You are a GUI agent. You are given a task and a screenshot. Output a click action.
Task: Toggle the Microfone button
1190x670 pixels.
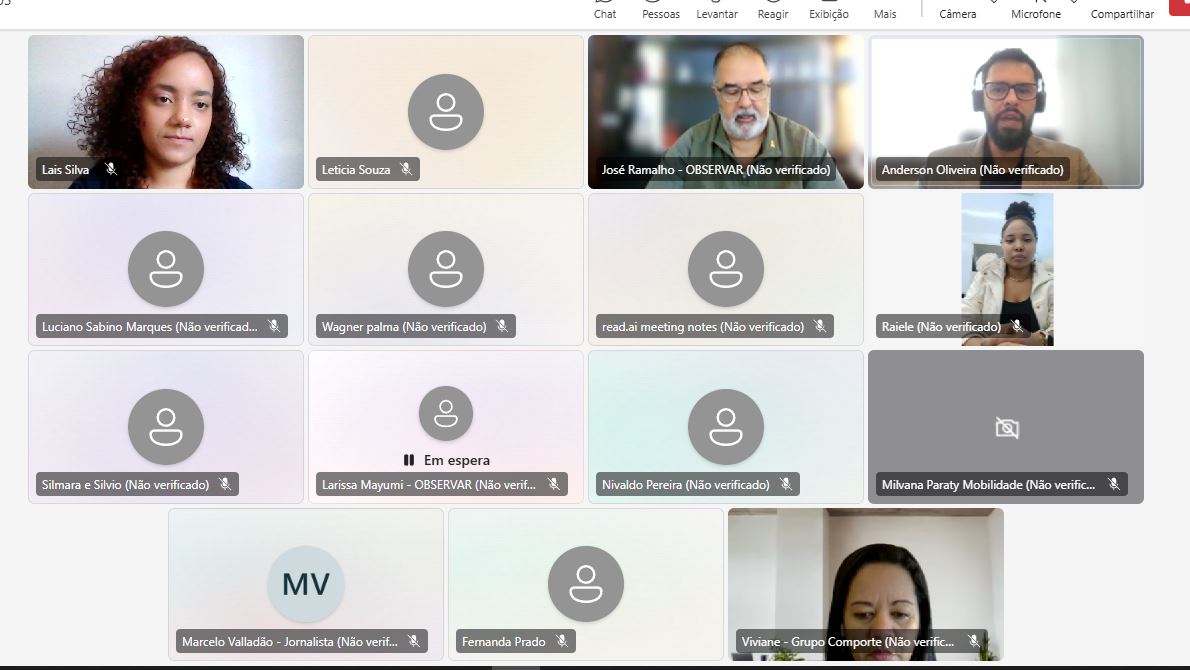pos(1036,11)
